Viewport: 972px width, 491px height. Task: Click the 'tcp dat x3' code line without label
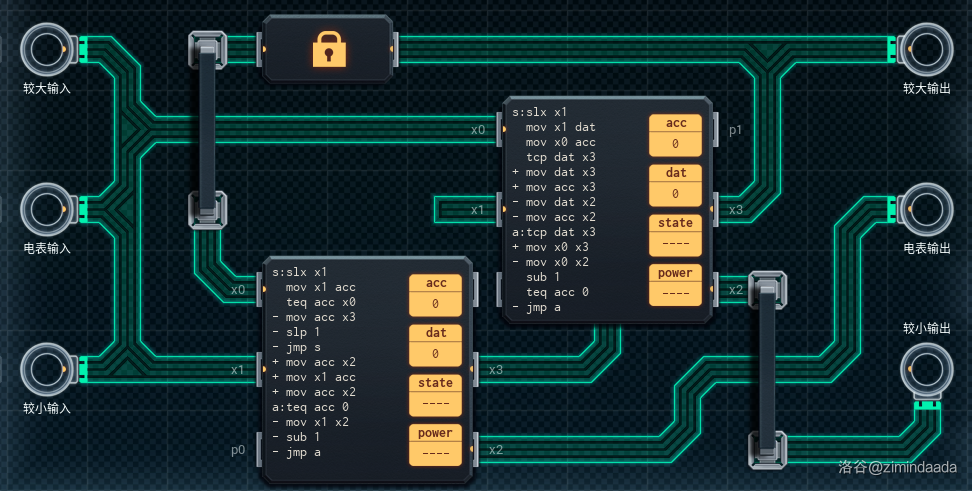560,157
